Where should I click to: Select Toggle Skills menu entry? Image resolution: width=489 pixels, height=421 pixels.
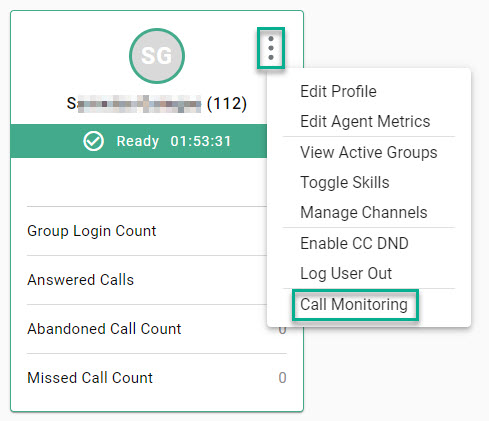(x=345, y=183)
